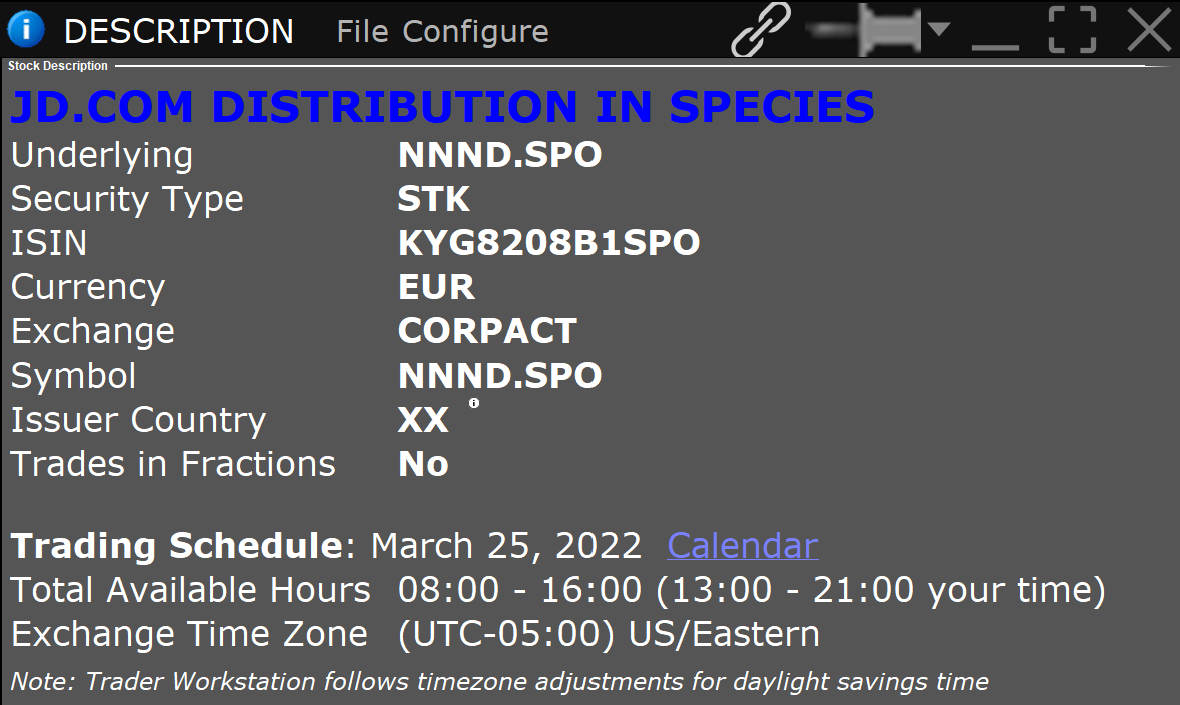Click the blue info icon beside DESCRIPTION
Screen dimensions: 1180x705
[26, 29]
